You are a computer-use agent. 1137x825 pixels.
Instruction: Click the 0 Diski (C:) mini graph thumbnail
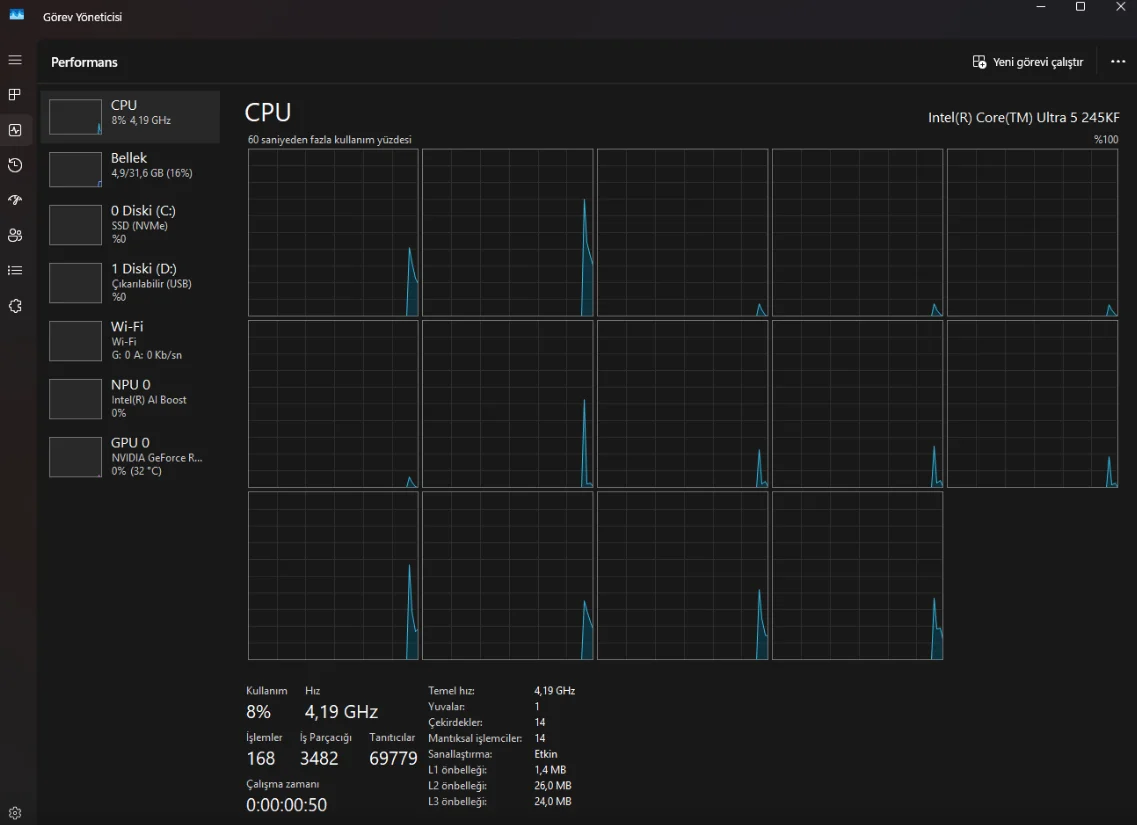tap(75, 225)
